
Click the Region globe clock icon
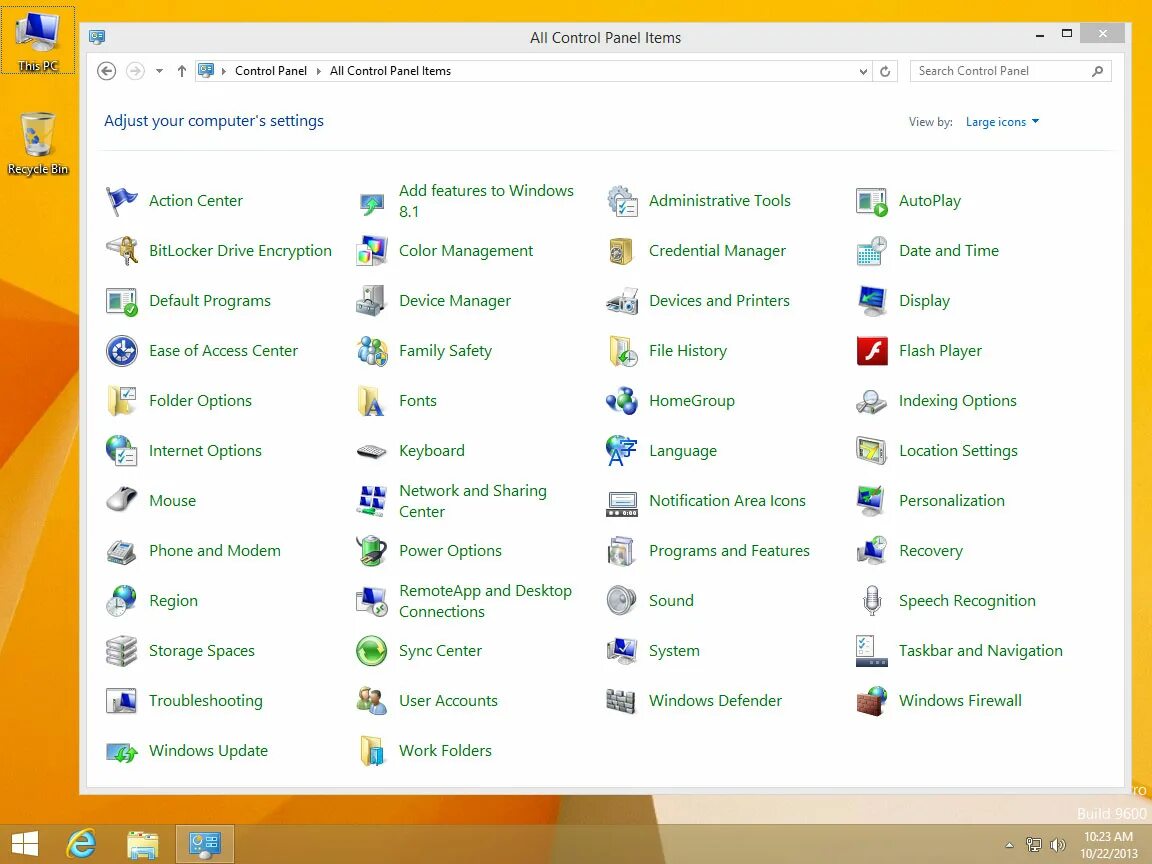tap(121, 600)
